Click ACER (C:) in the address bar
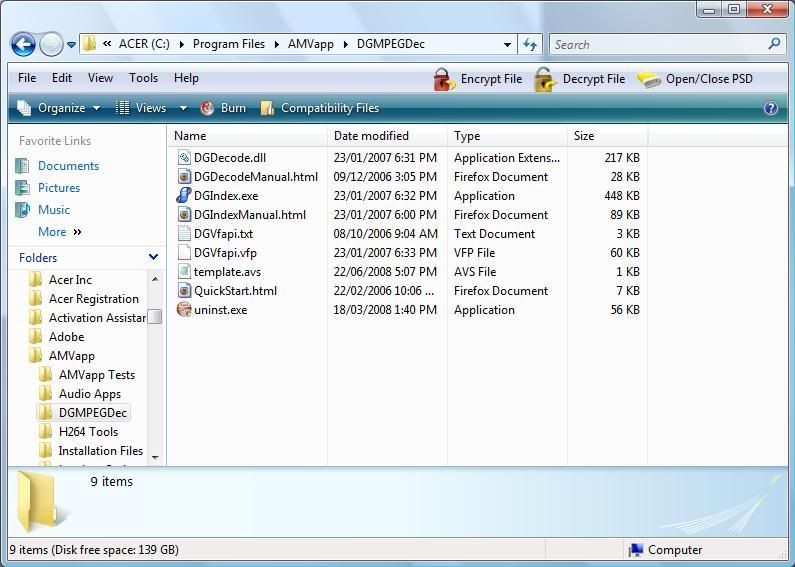This screenshot has width=795, height=567. point(144,44)
